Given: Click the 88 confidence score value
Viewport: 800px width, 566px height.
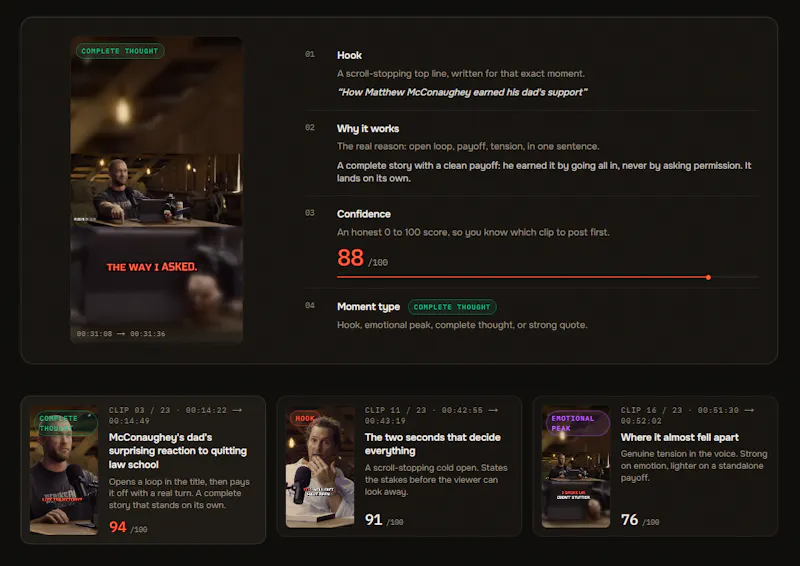Looking at the screenshot, I should pos(350,258).
